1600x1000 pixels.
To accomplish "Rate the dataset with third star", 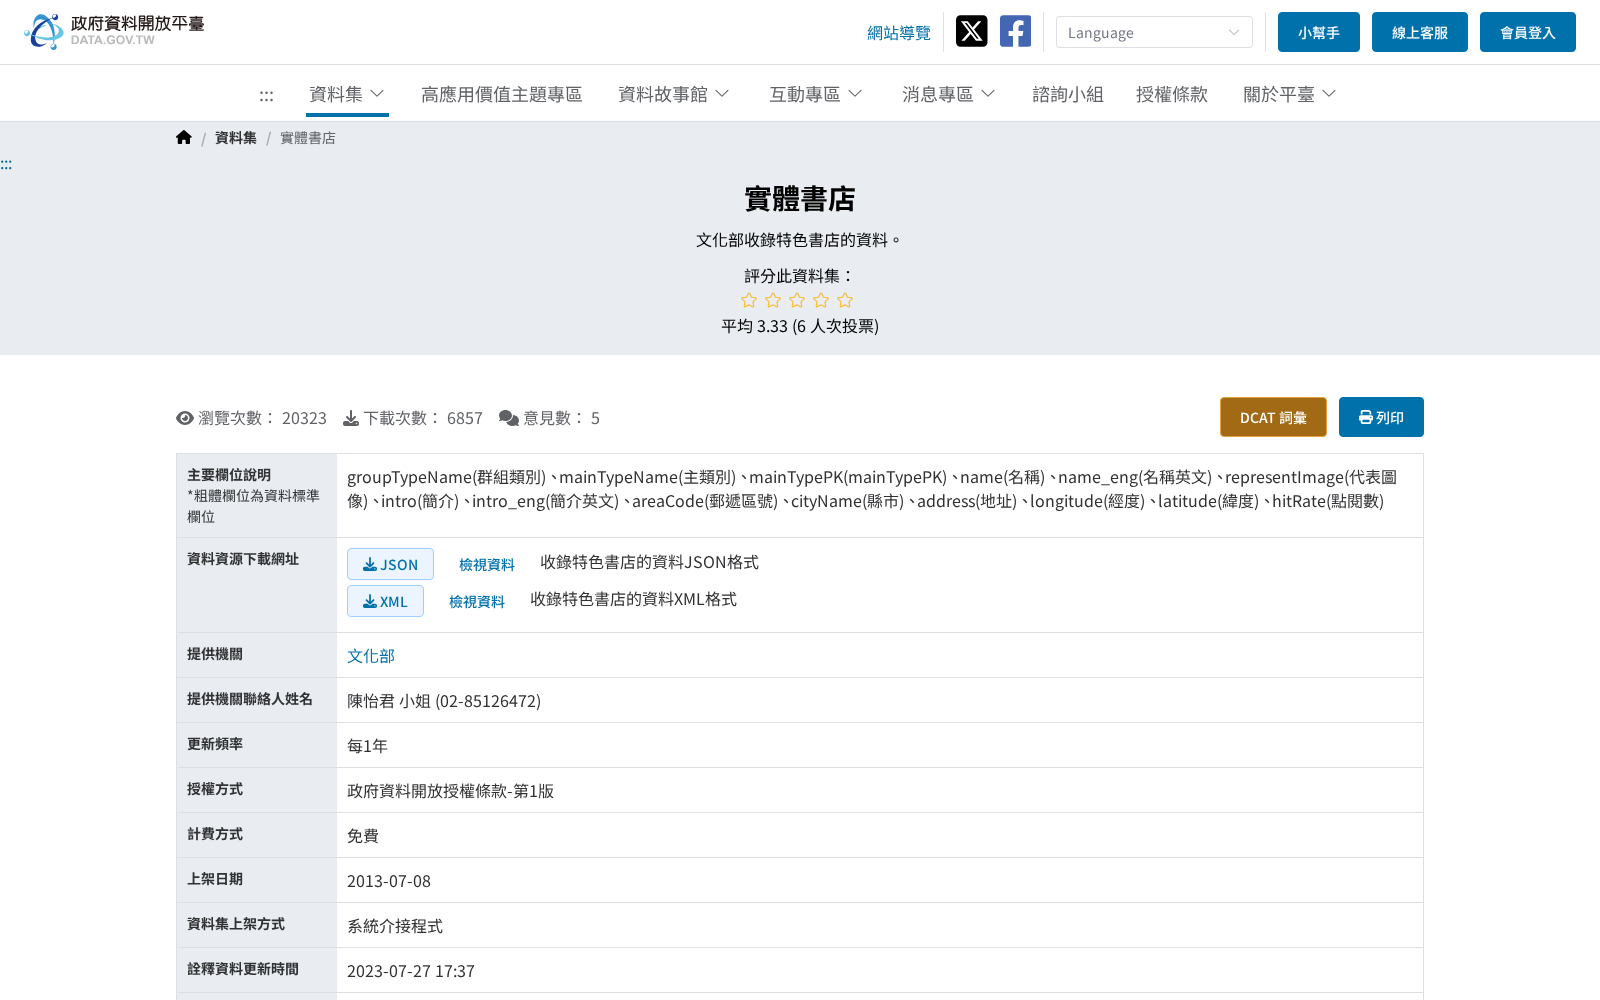I will tap(797, 300).
